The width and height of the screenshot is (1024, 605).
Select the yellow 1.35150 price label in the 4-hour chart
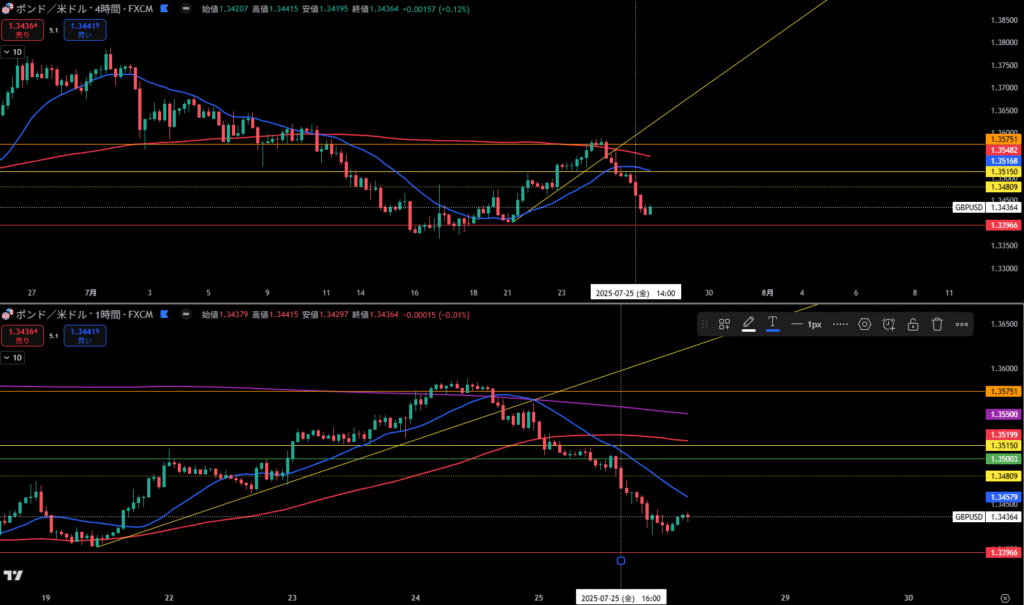[x=1003, y=172]
